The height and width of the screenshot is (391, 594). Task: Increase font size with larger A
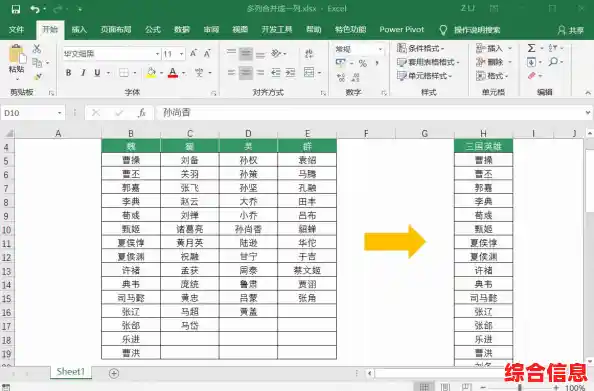click(x=193, y=53)
